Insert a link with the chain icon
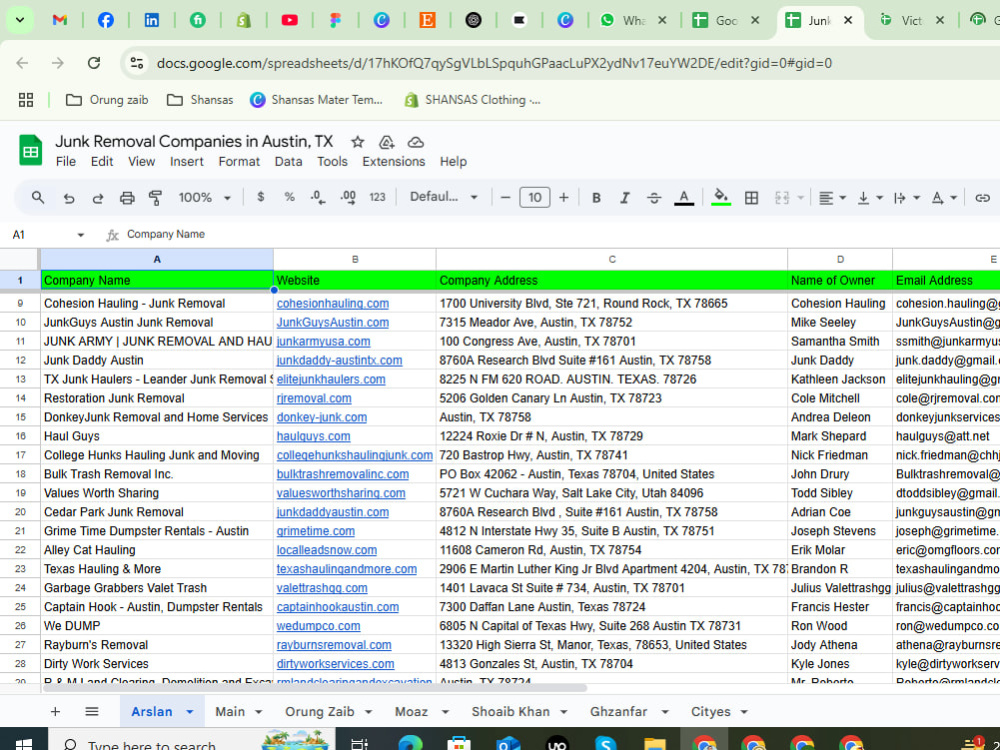Viewport: 1000px width, 750px height. coord(982,198)
